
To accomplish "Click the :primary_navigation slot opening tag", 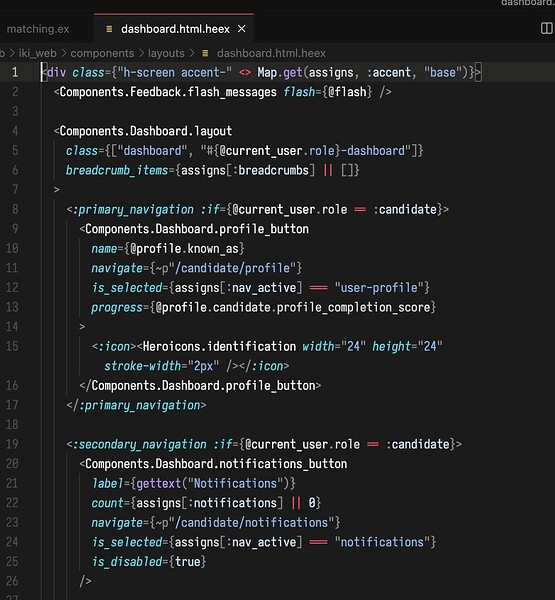I will tap(133, 209).
